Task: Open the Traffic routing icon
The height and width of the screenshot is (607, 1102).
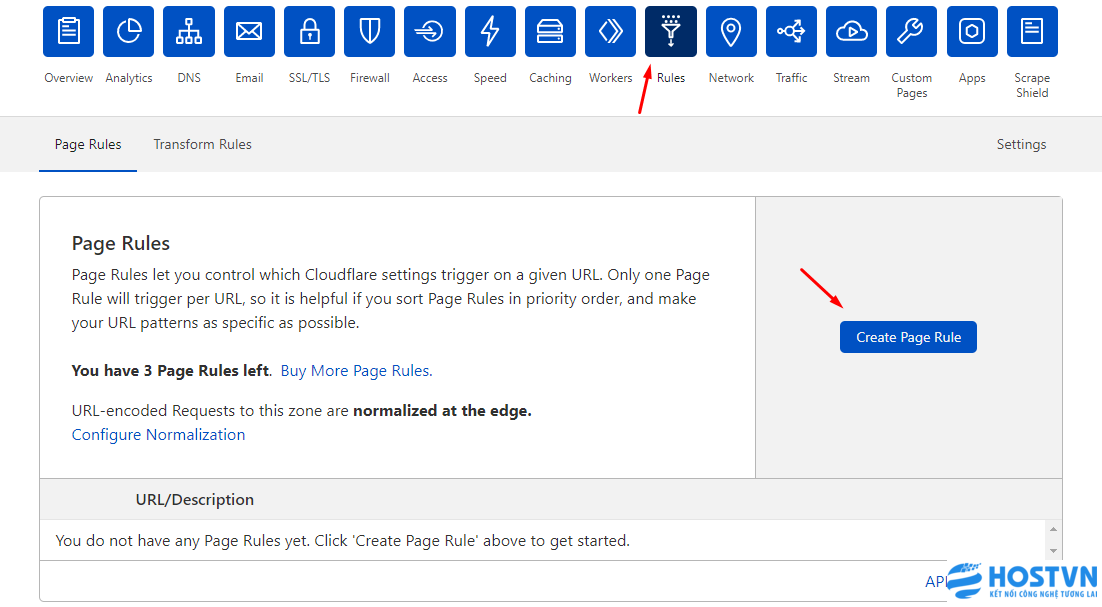Action: pyautogui.click(x=791, y=32)
